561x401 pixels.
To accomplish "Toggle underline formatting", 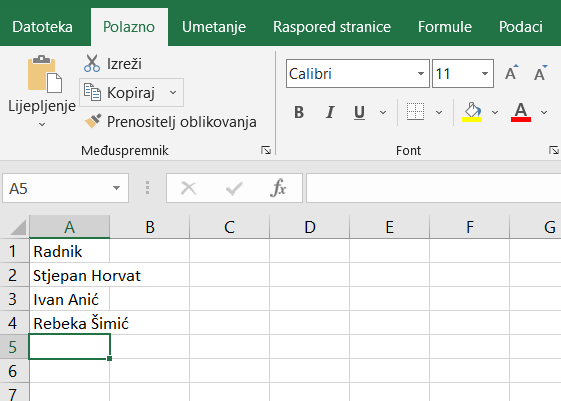I will [359, 112].
